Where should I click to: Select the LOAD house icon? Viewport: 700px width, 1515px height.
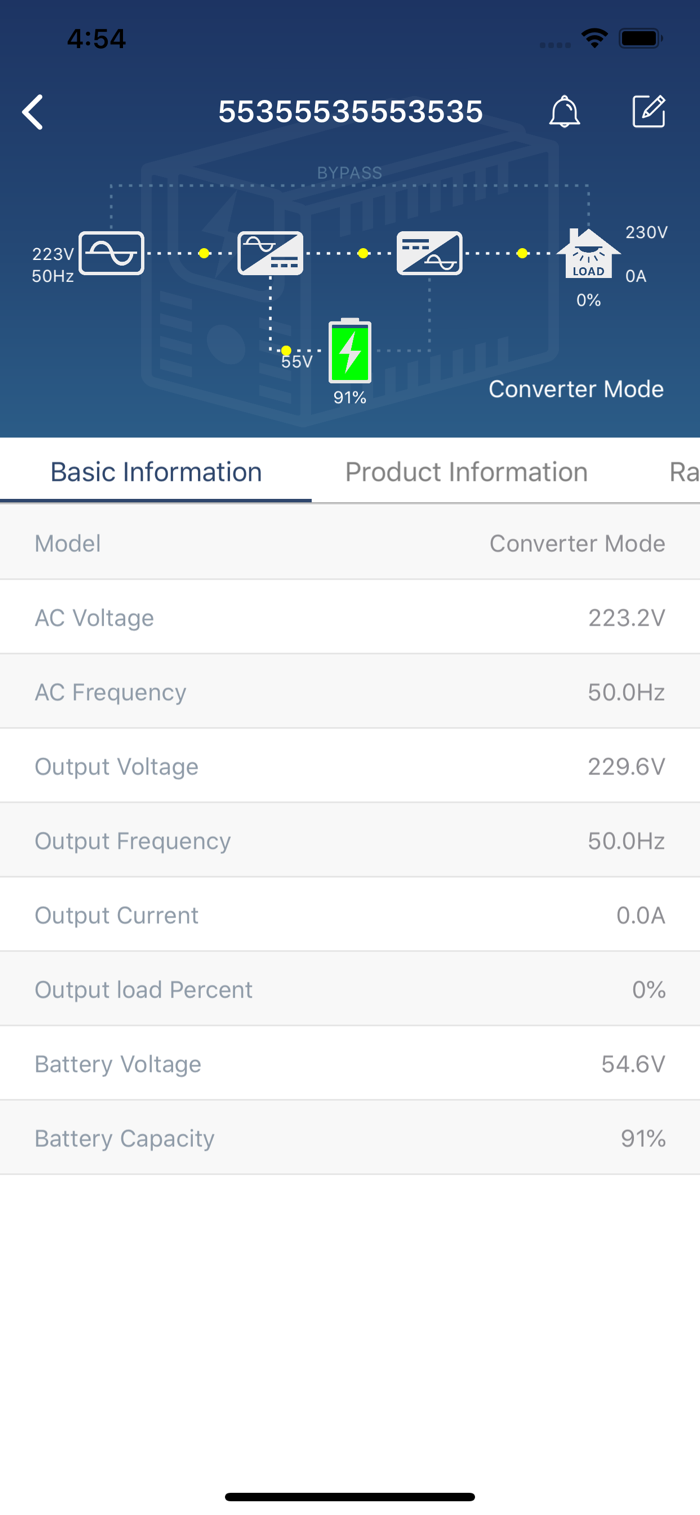pyautogui.click(x=588, y=255)
